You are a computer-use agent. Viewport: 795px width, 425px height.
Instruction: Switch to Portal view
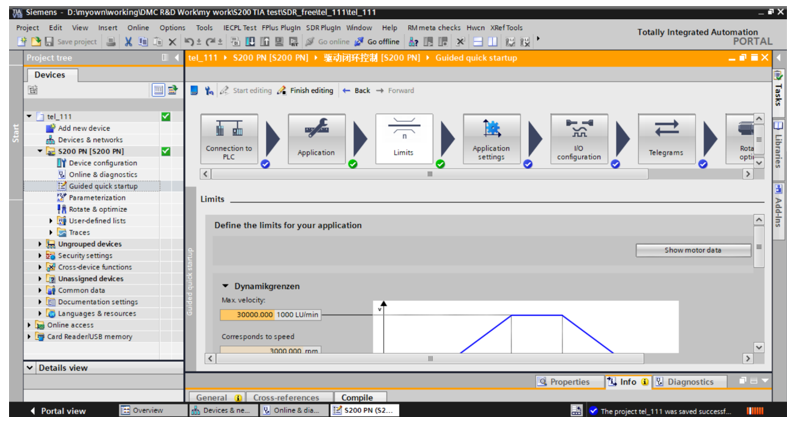pos(58,410)
